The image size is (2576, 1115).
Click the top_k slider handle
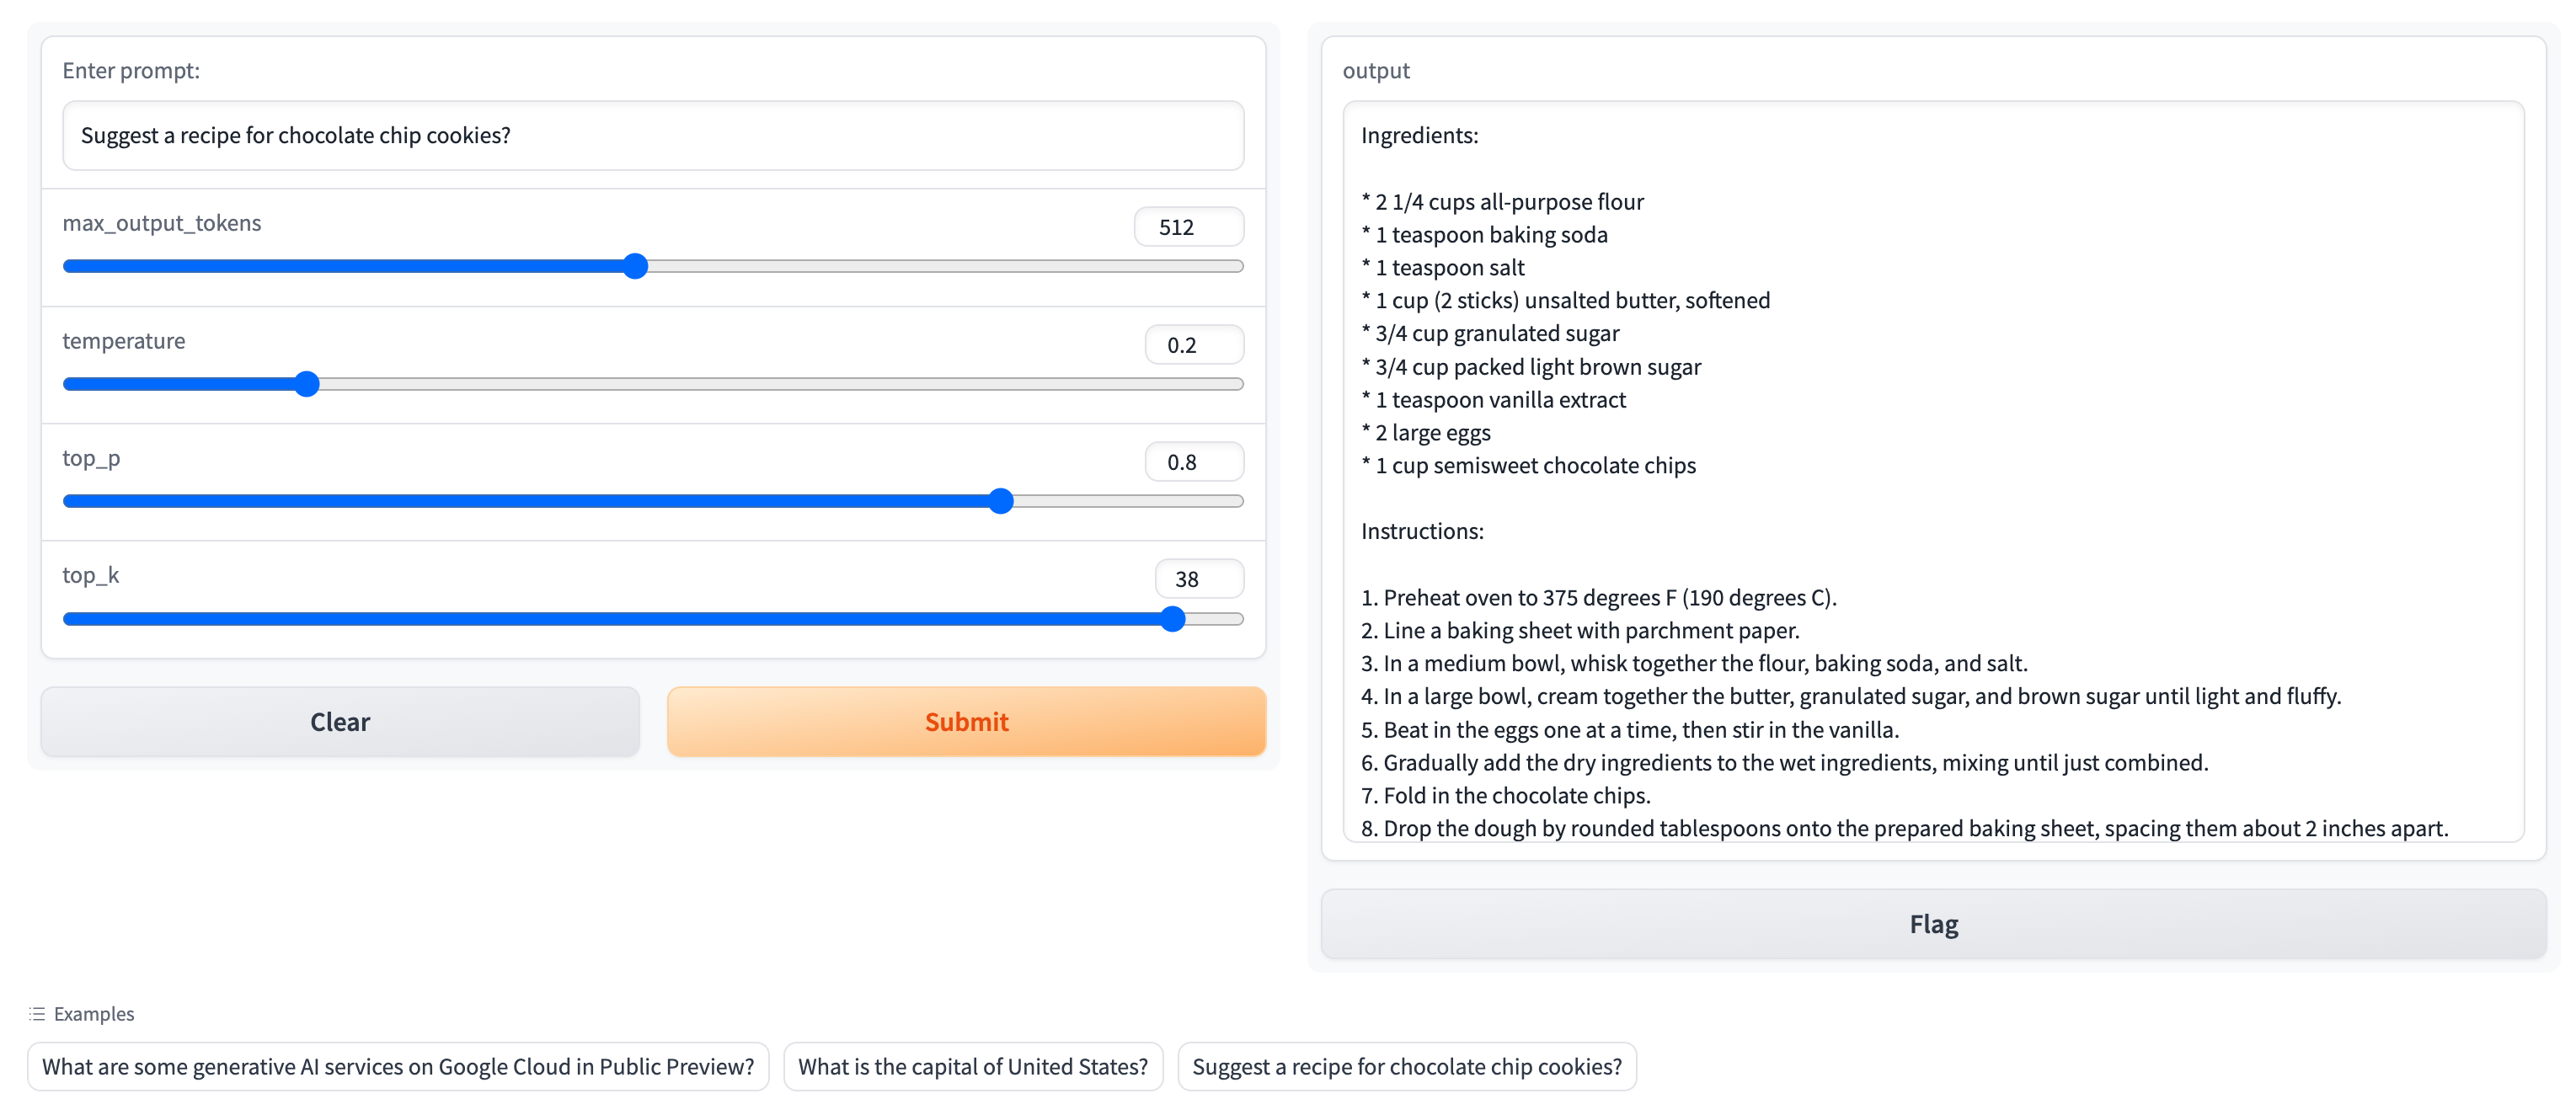[x=1173, y=619]
